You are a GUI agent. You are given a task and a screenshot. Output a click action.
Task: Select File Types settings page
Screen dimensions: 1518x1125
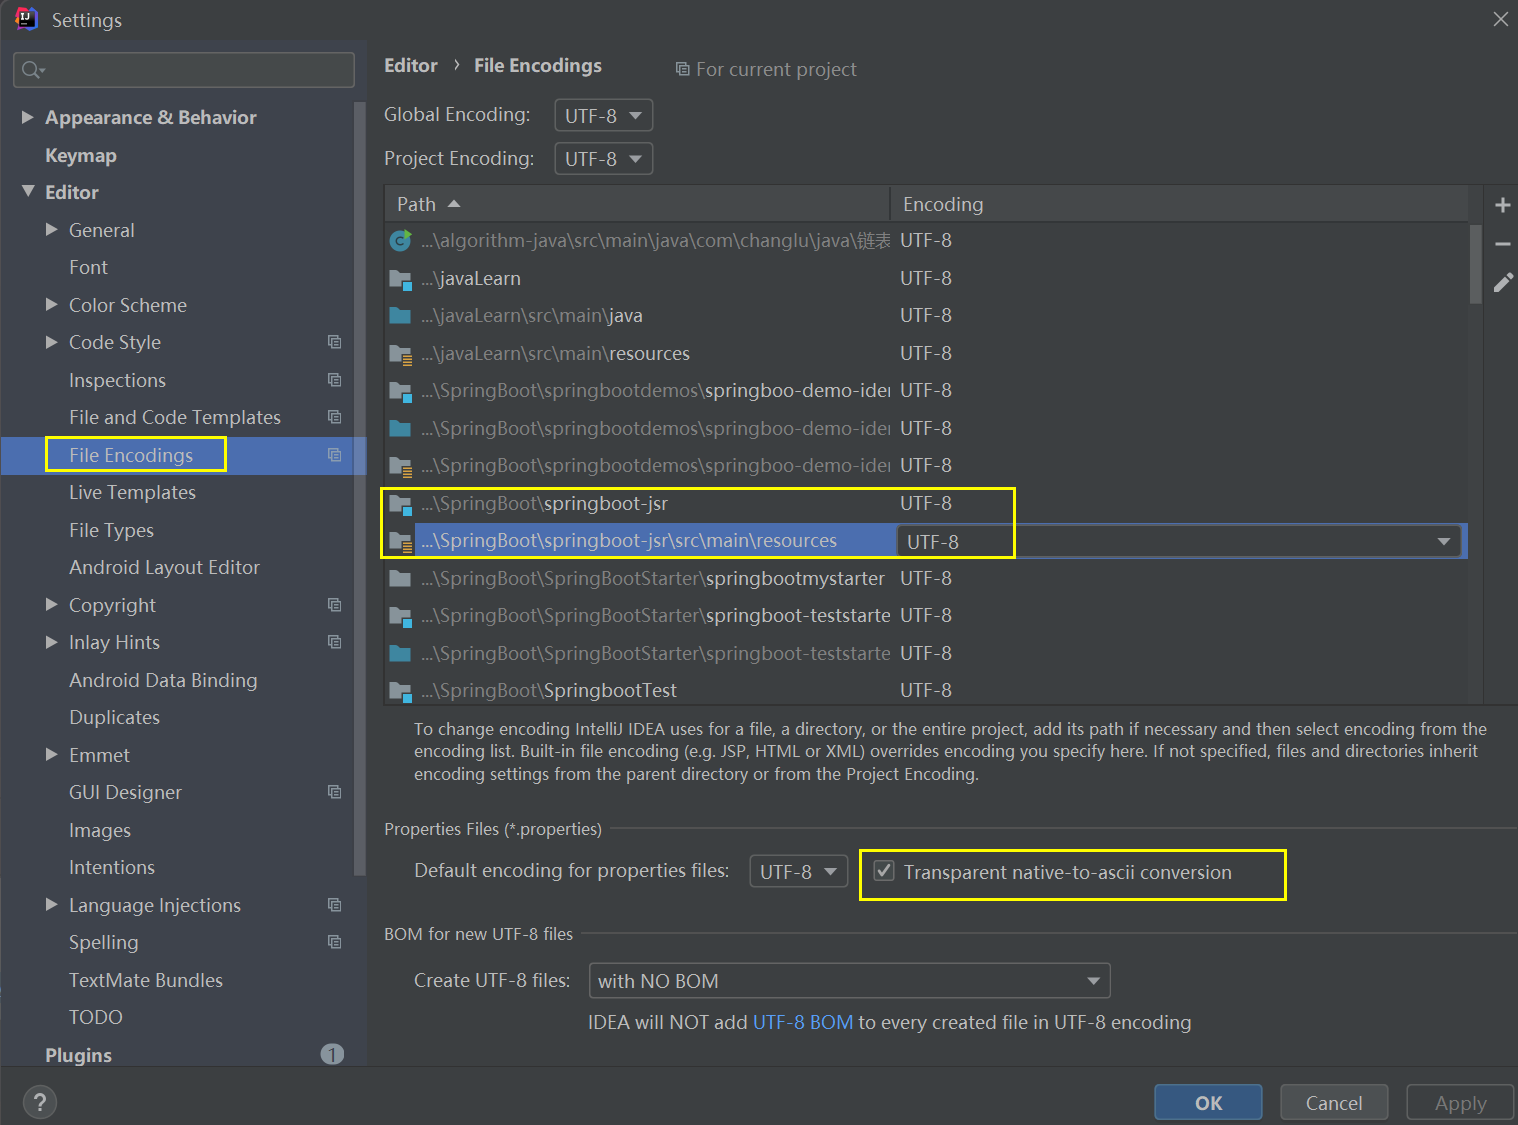pyautogui.click(x=111, y=530)
